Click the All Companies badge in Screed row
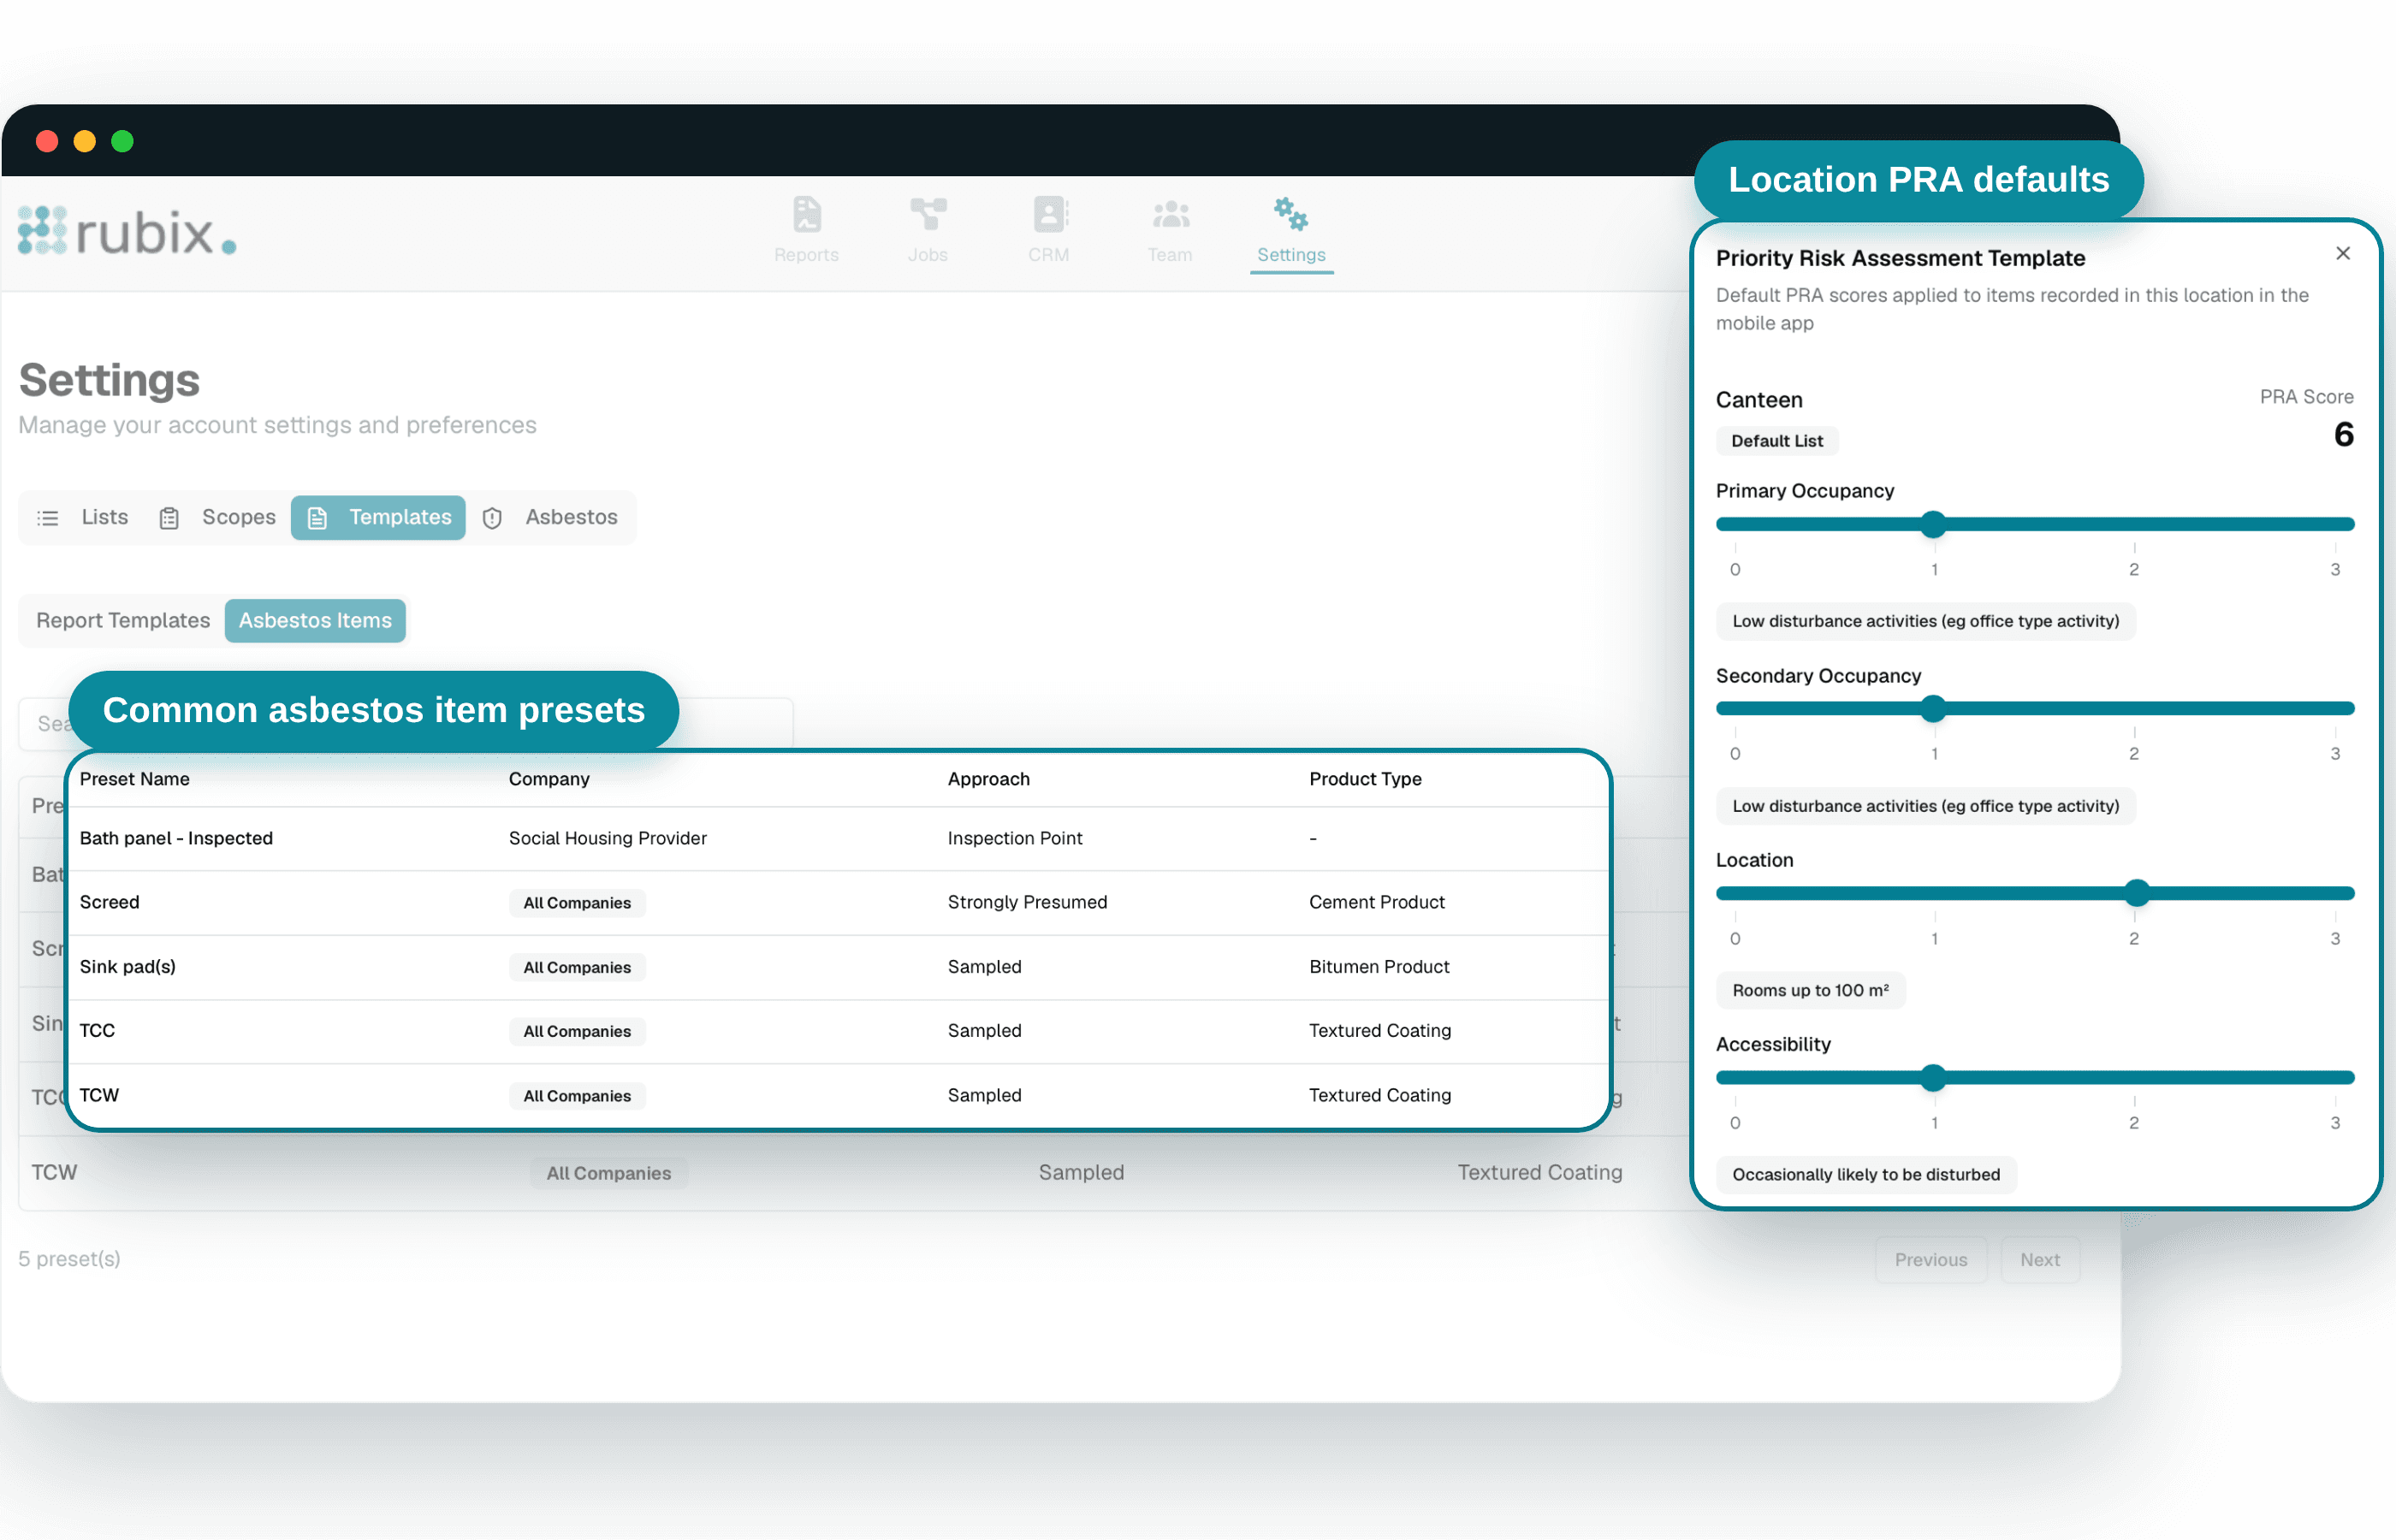Viewport: 2396px width, 1540px height. pyautogui.click(x=577, y=902)
